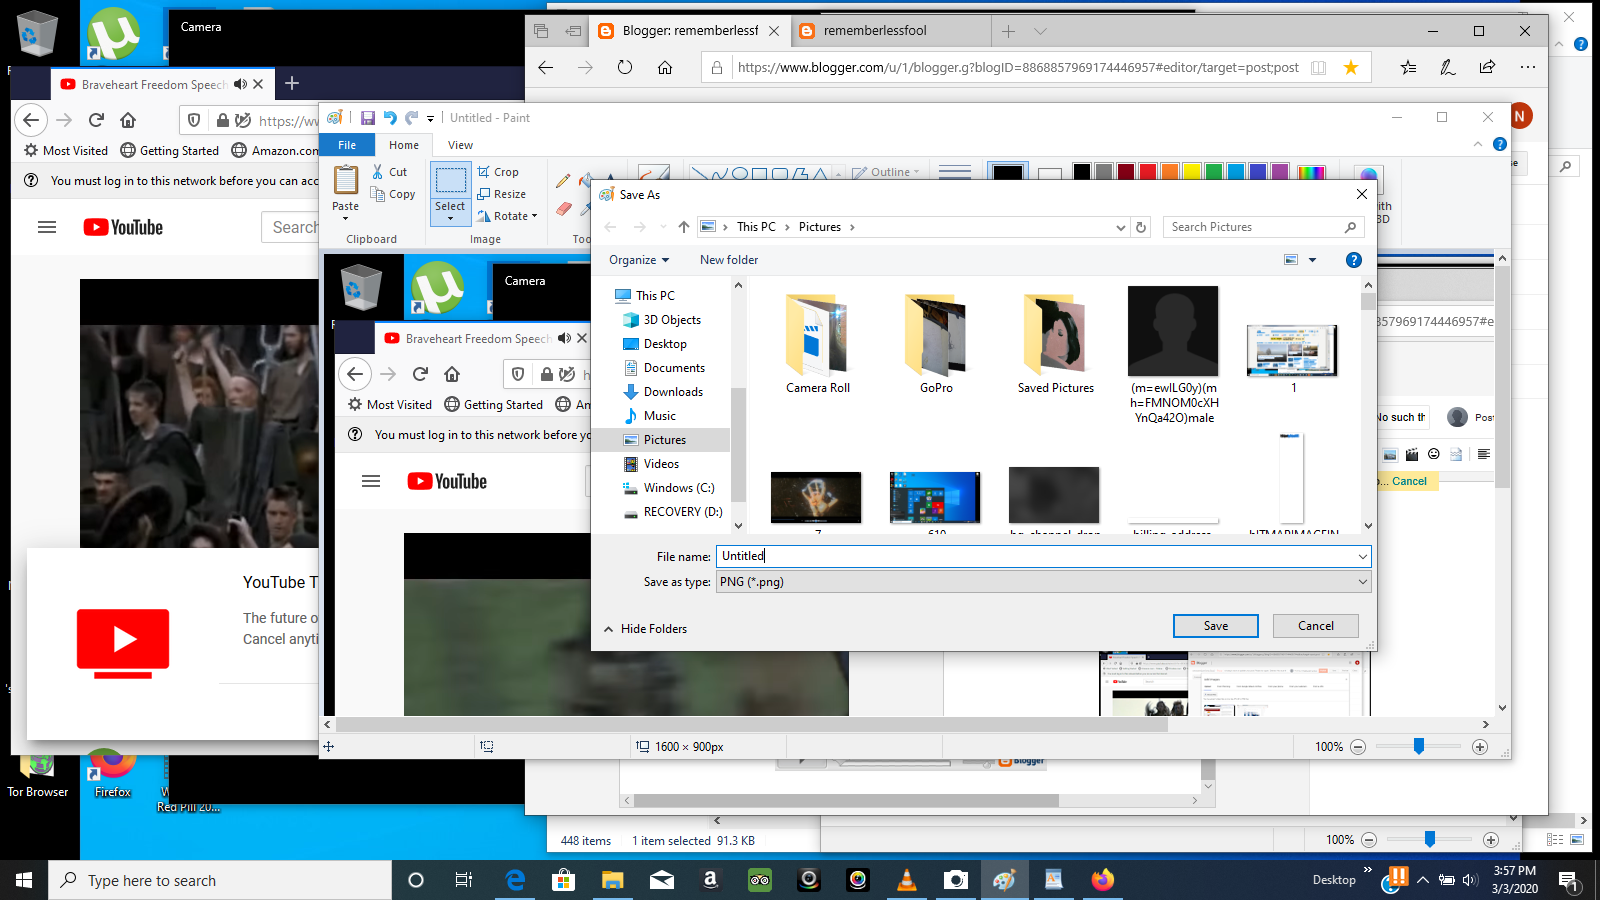This screenshot has width=1600, height=900.
Task: Switch to the Home ribbon tab in Paint
Action: click(x=404, y=145)
